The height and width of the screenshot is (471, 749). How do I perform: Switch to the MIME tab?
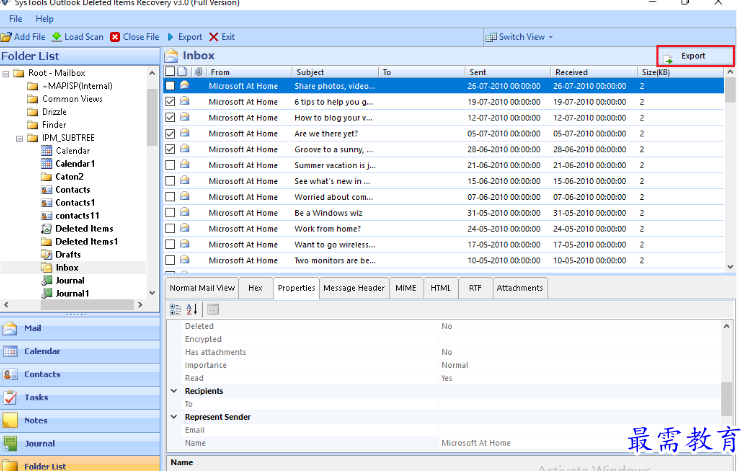click(406, 288)
